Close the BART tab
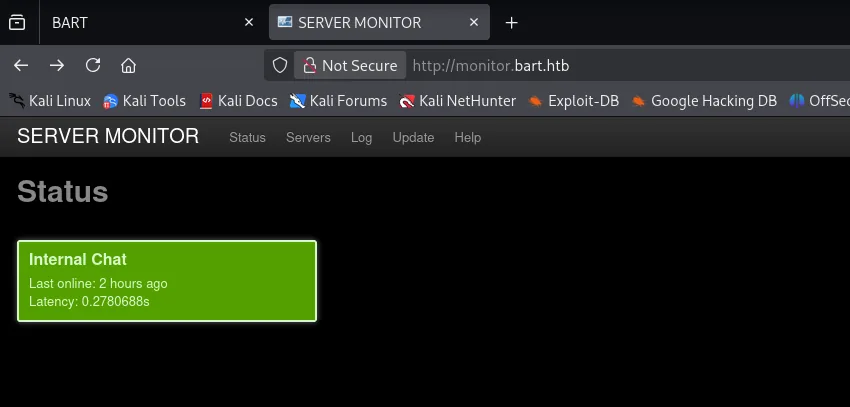The height and width of the screenshot is (407, 850). click(x=249, y=22)
